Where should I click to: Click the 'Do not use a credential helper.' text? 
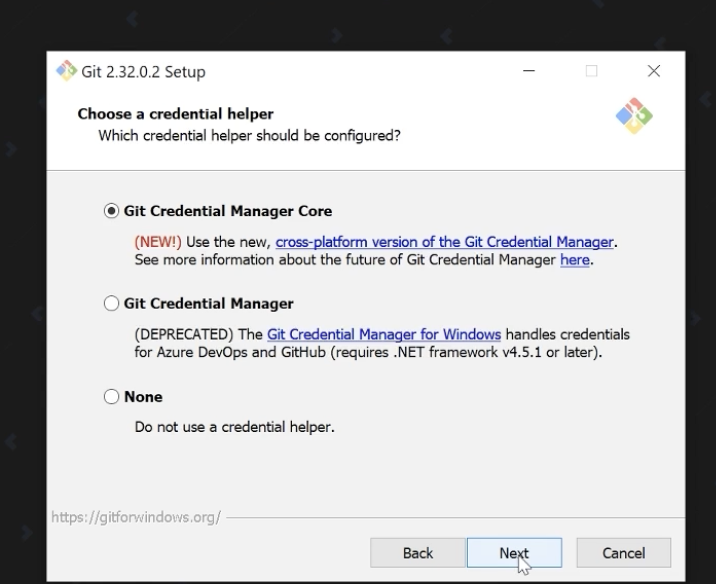point(235,427)
